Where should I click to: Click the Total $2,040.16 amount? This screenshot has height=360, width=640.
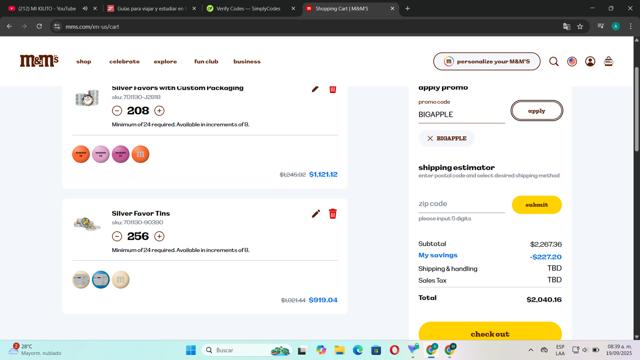click(x=544, y=299)
